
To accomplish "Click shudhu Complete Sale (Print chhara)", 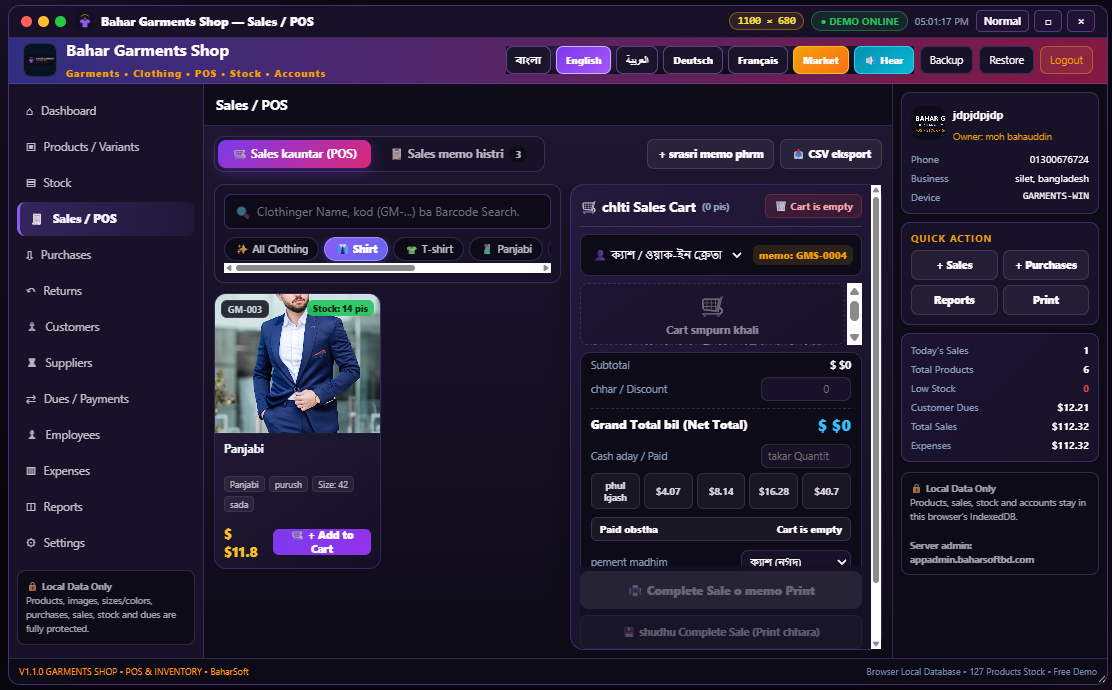I will click(x=721, y=632).
